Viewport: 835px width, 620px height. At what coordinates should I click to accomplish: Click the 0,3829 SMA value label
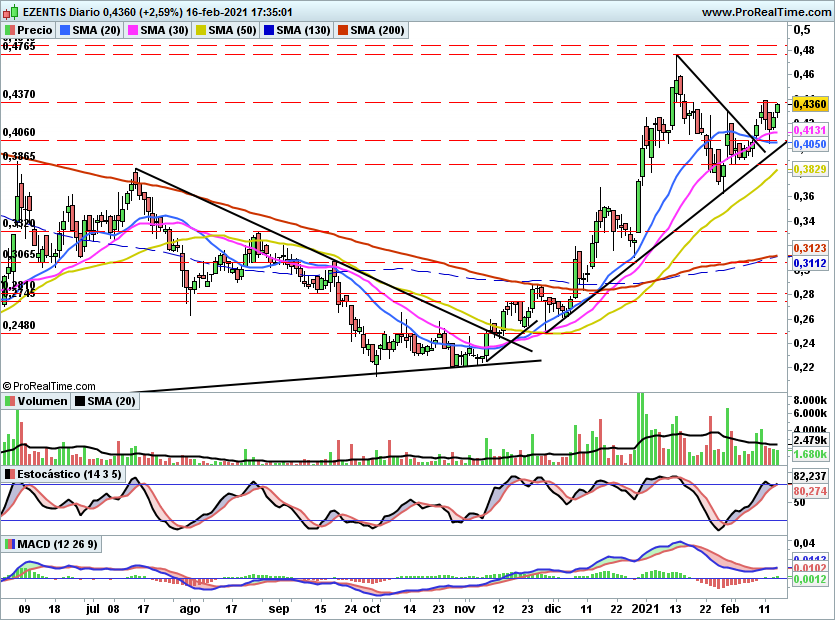click(x=809, y=170)
